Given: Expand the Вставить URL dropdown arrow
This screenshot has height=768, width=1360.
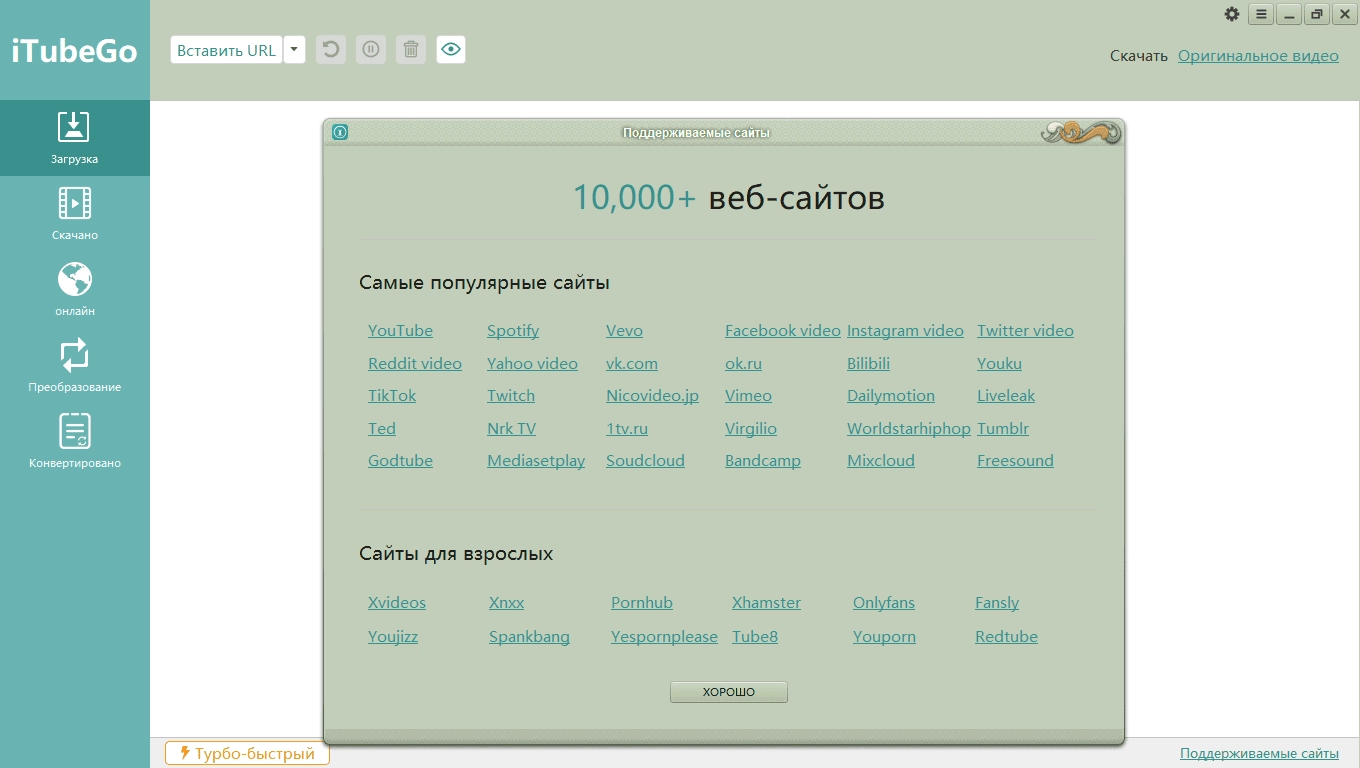Looking at the screenshot, I should pos(294,50).
